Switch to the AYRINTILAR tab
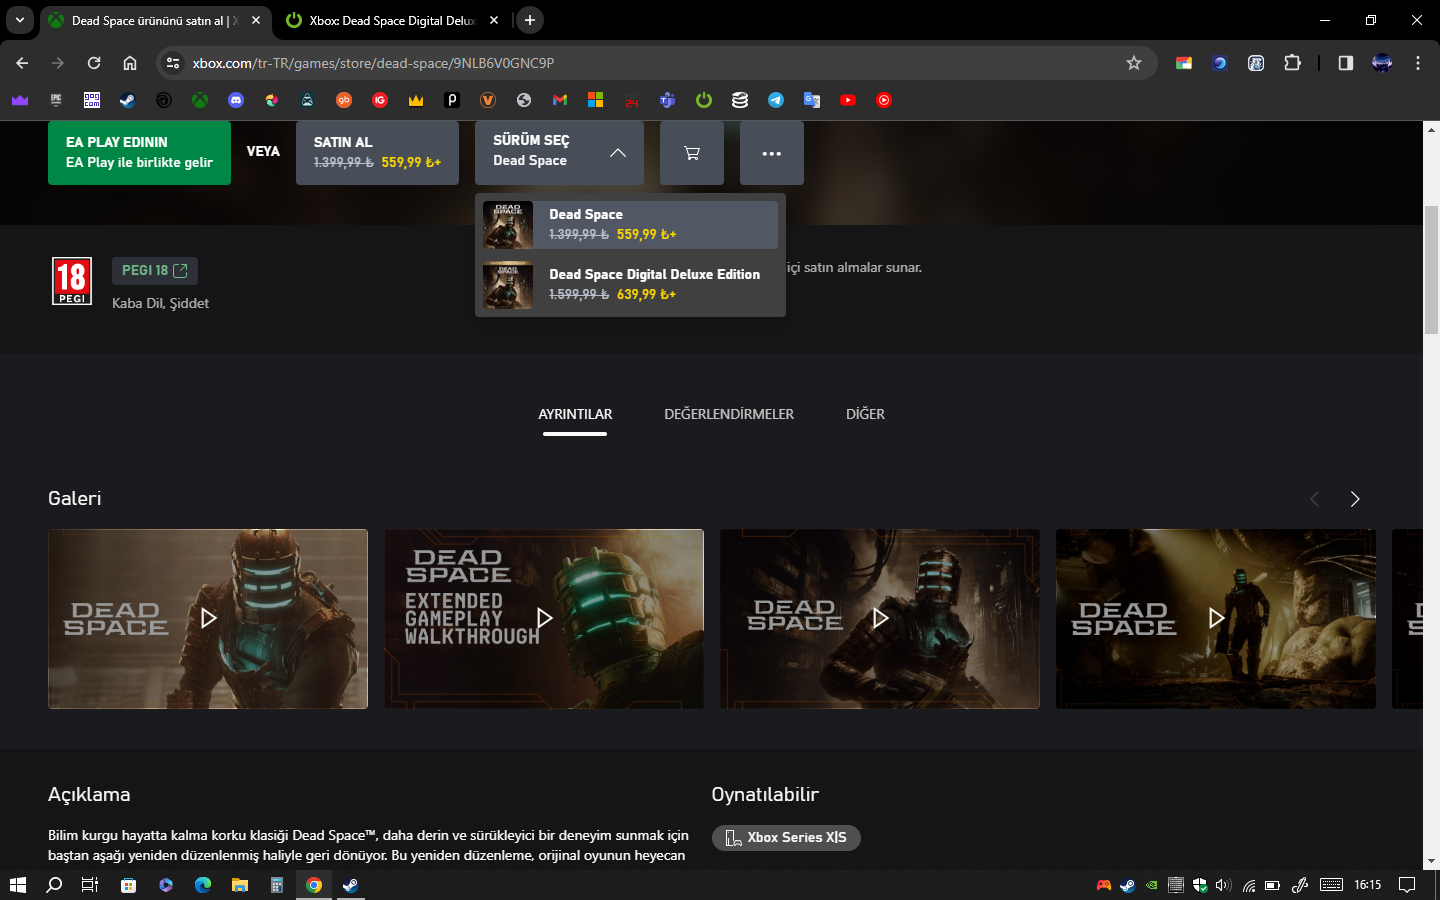This screenshot has width=1440, height=900. [575, 414]
